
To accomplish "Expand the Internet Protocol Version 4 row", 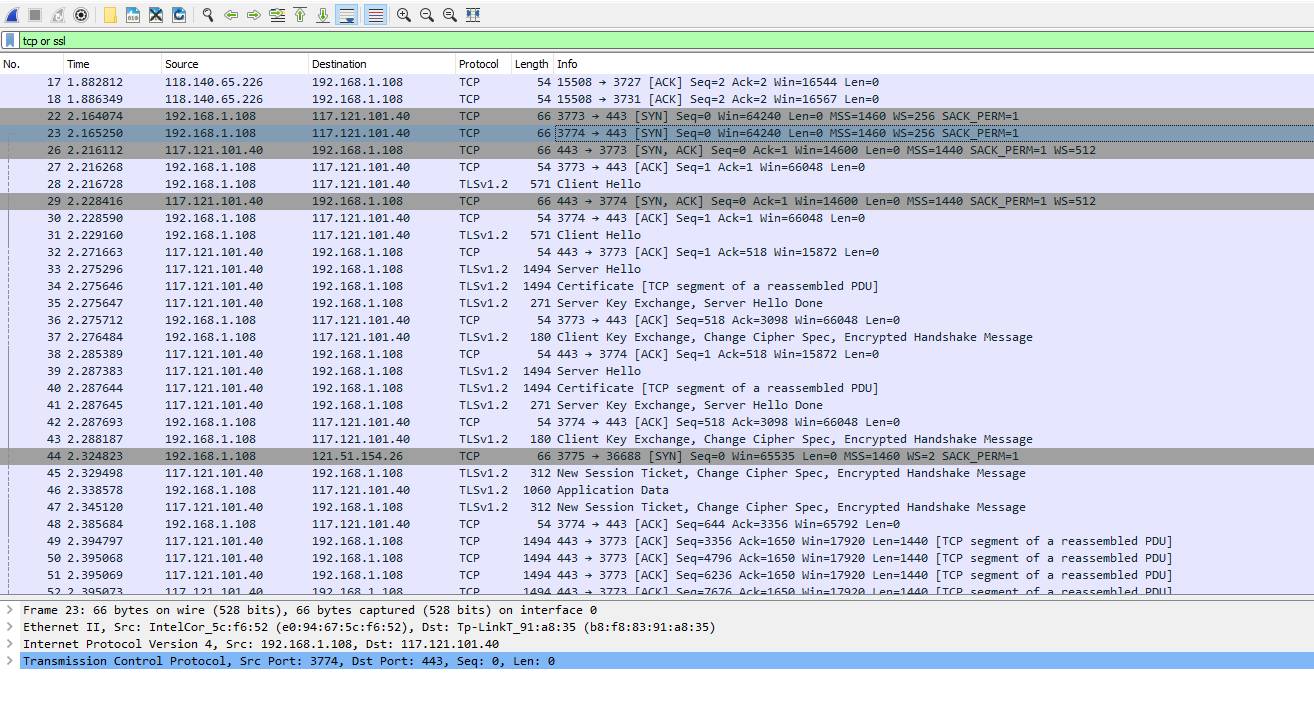I will coord(10,644).
